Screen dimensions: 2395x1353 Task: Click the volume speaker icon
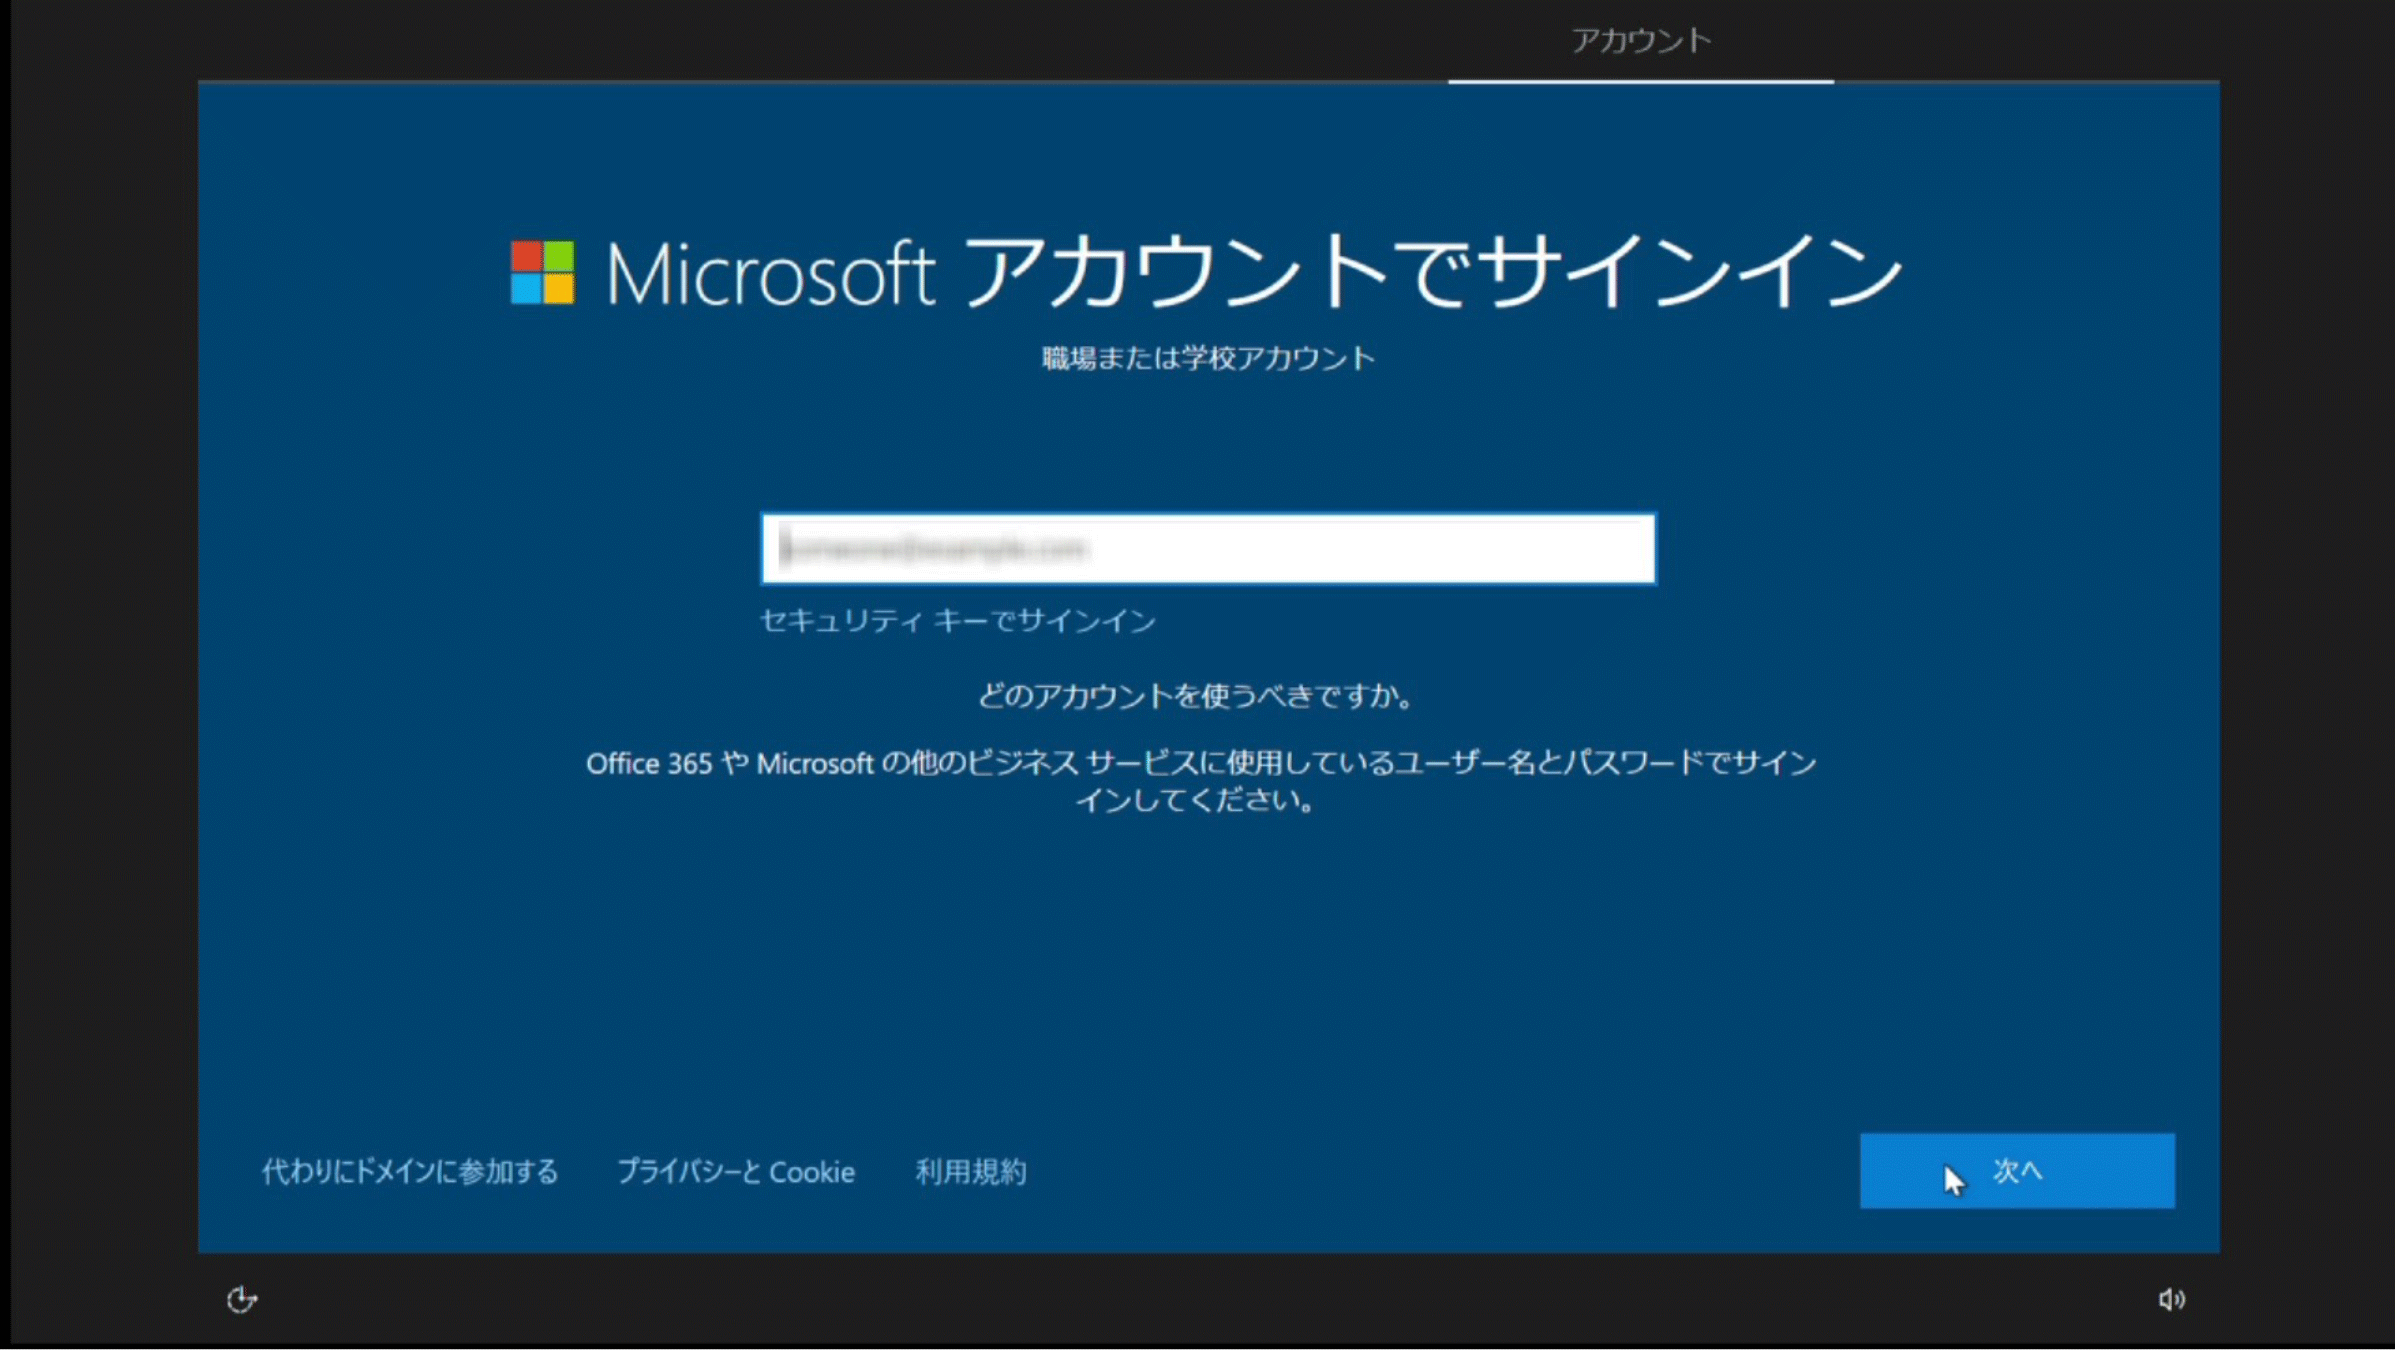2171,1300
